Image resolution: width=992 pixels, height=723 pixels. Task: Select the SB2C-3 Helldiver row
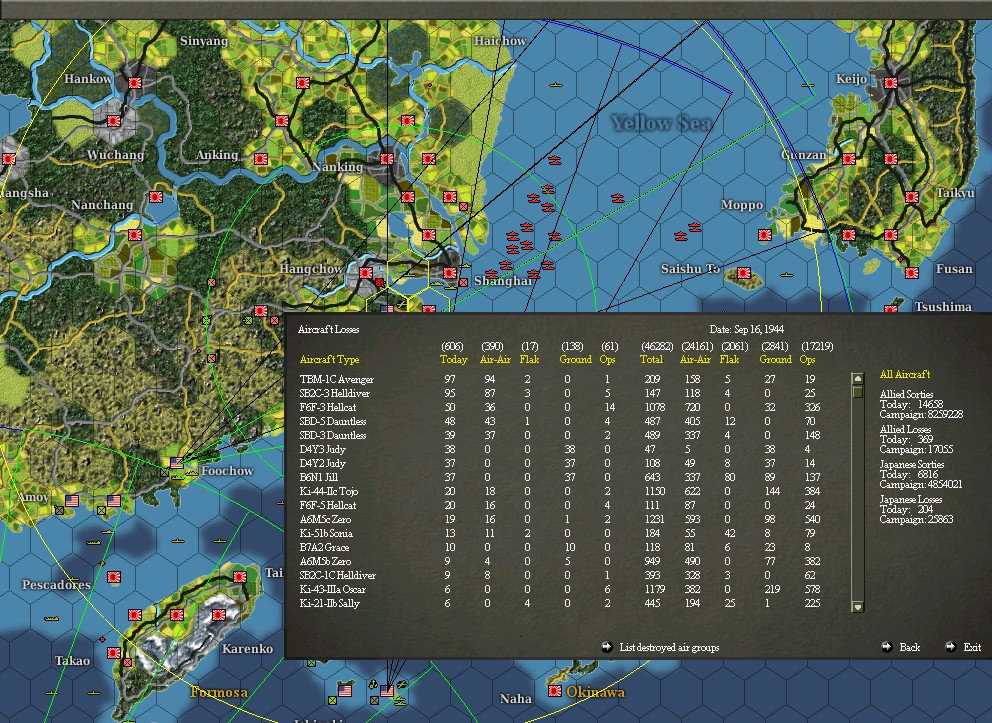[560, 393]
